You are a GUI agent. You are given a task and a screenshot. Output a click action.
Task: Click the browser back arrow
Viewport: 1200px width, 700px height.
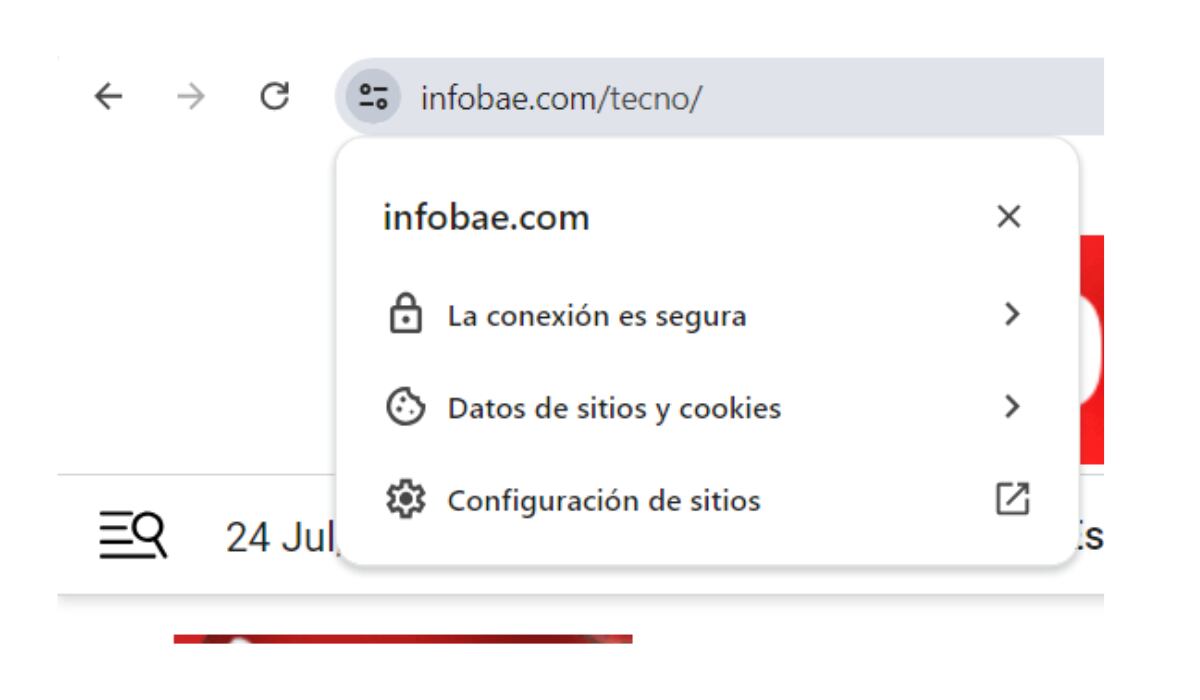point(107,97)
